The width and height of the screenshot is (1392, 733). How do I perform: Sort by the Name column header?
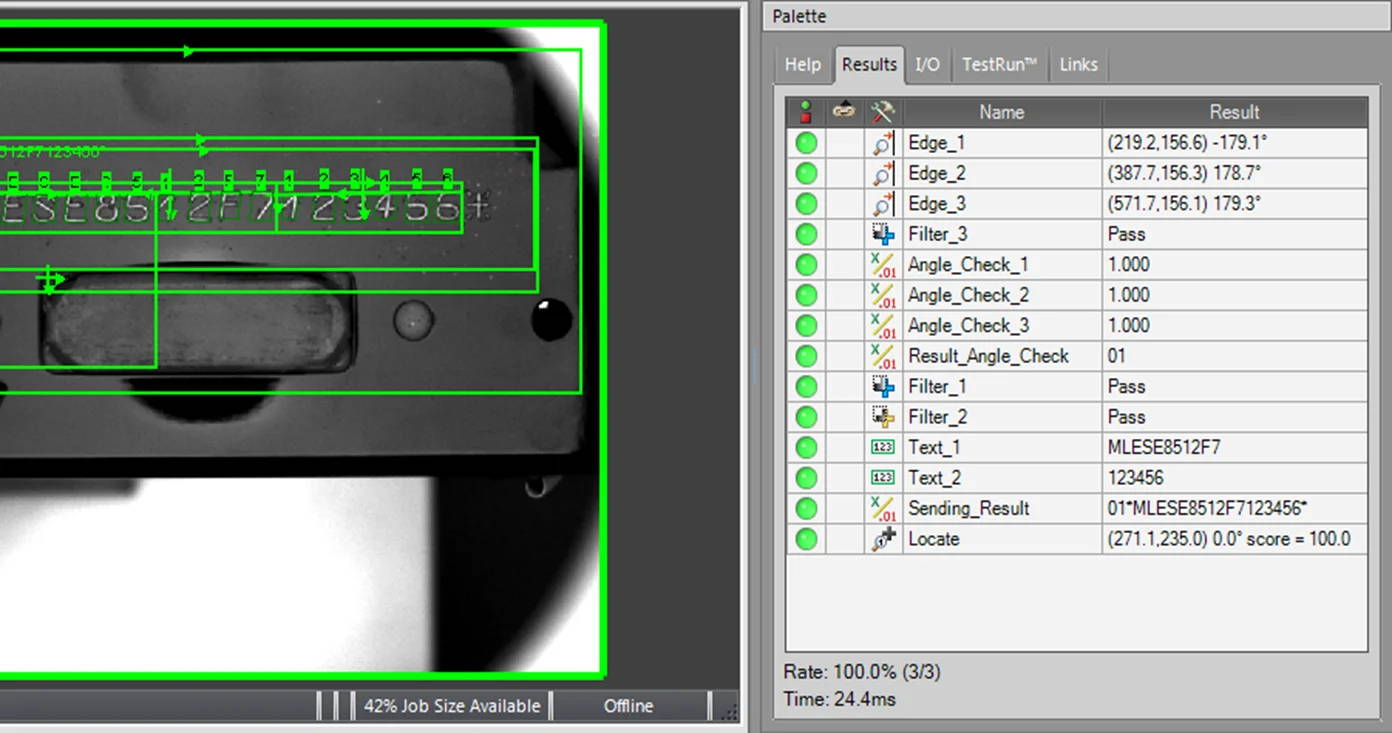click(1001, 112)
